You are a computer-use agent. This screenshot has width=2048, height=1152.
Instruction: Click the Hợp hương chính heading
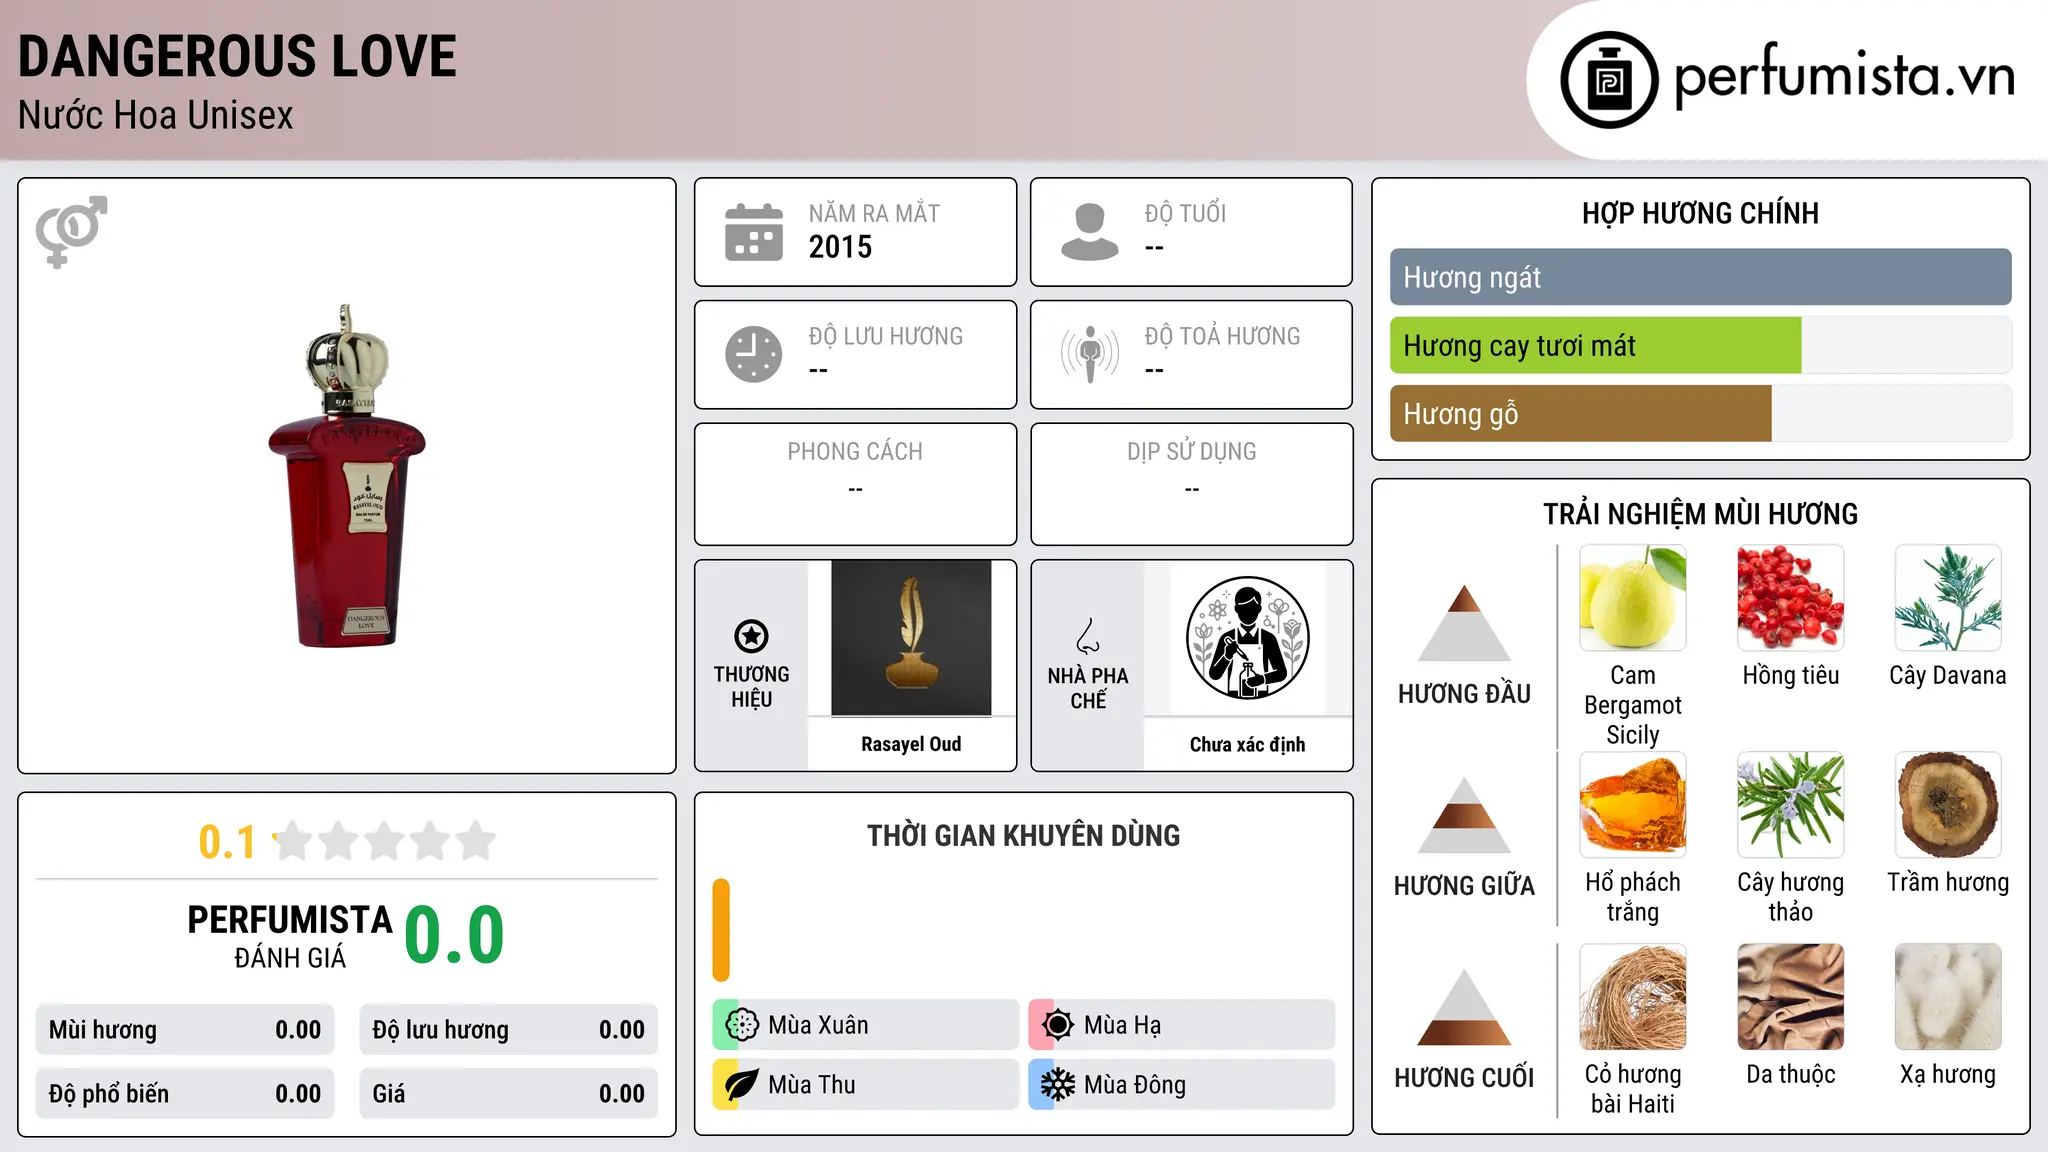[1700, 213]
